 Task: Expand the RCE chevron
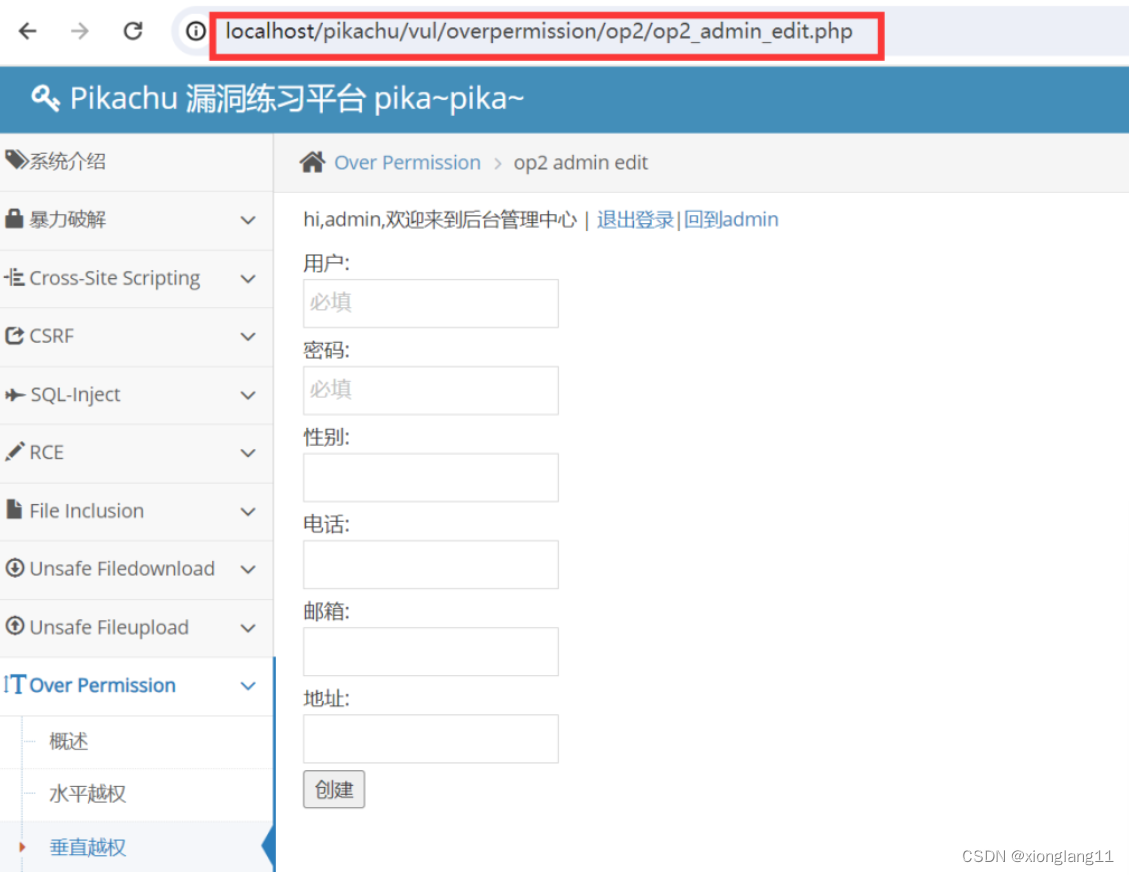tap(248, 453)
